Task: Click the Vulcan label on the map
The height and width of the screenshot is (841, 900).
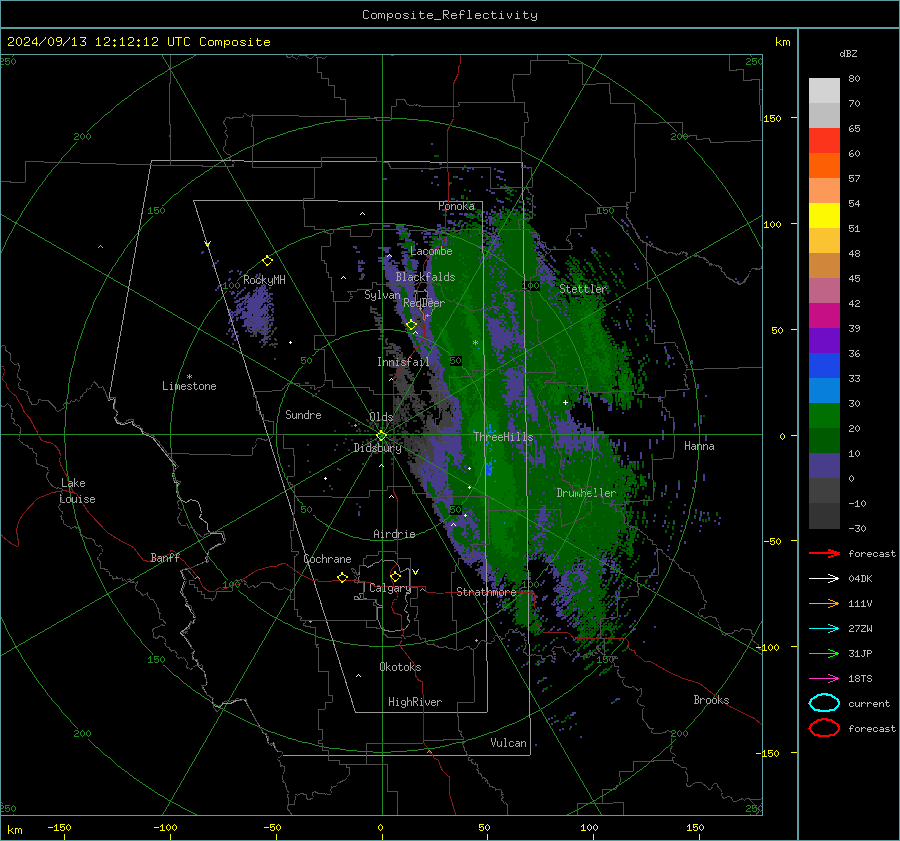Action: tap(509, 743)
